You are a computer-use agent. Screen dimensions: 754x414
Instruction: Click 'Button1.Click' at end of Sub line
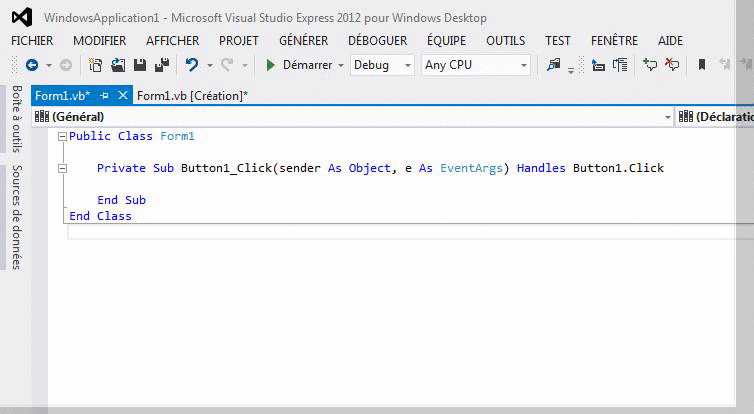(618, 168)
